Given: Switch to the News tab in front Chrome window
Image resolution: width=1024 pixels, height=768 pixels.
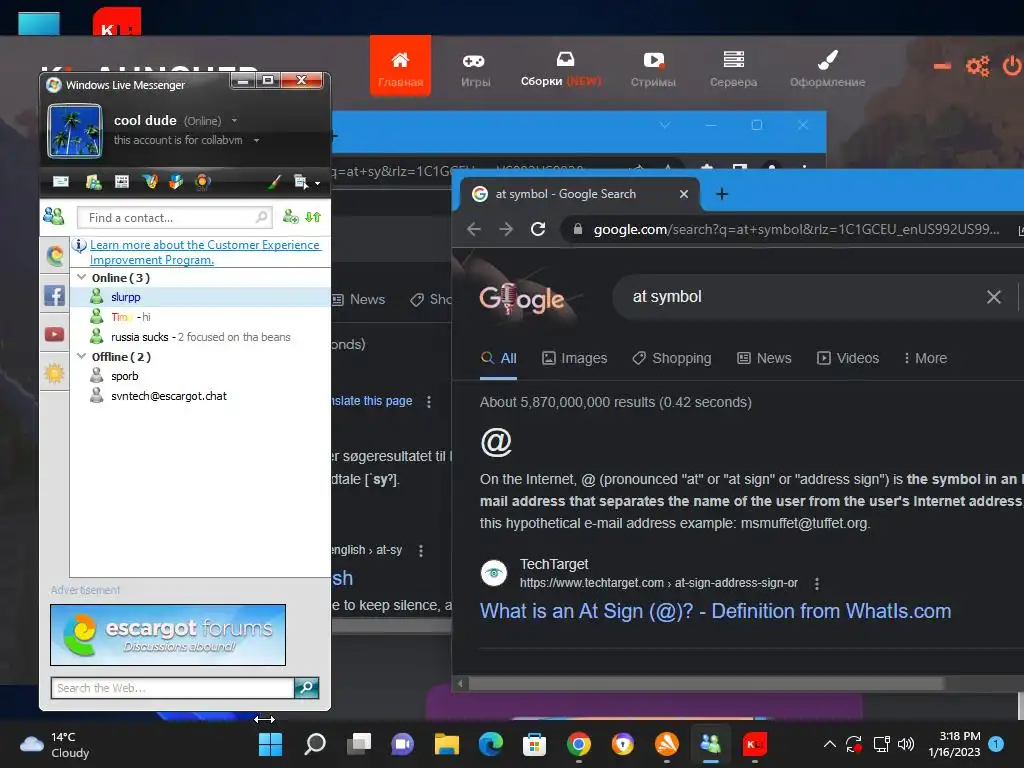Looking at the screenshot, I should point(764,358).
